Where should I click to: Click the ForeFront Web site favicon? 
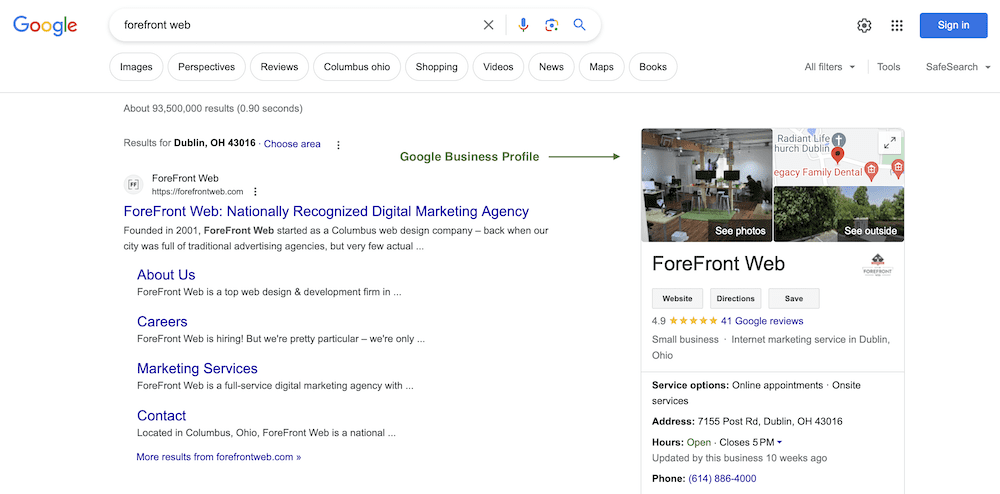133,185
